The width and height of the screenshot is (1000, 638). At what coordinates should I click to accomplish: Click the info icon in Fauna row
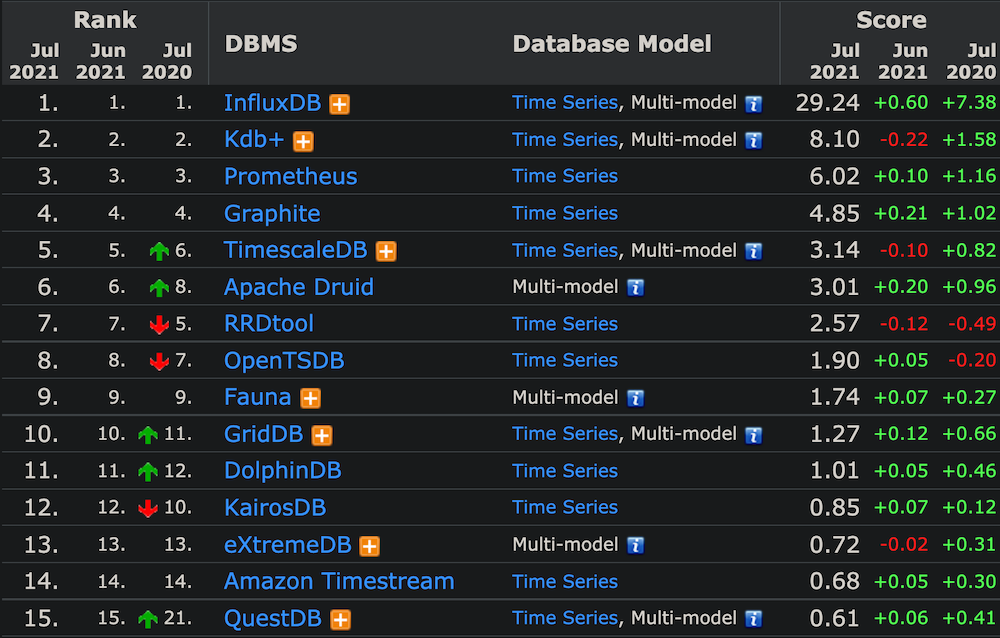click(635, 398)
